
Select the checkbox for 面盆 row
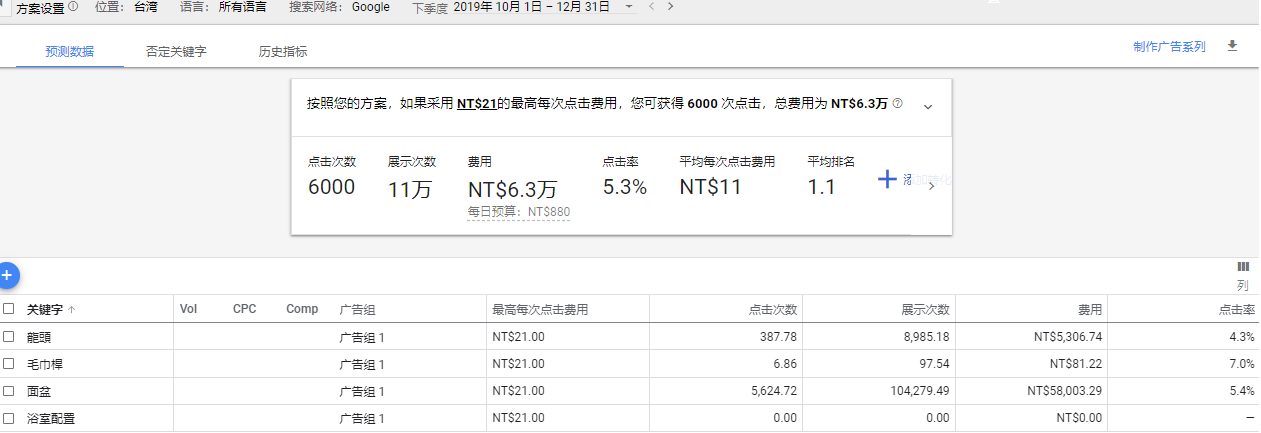[9, 391]
